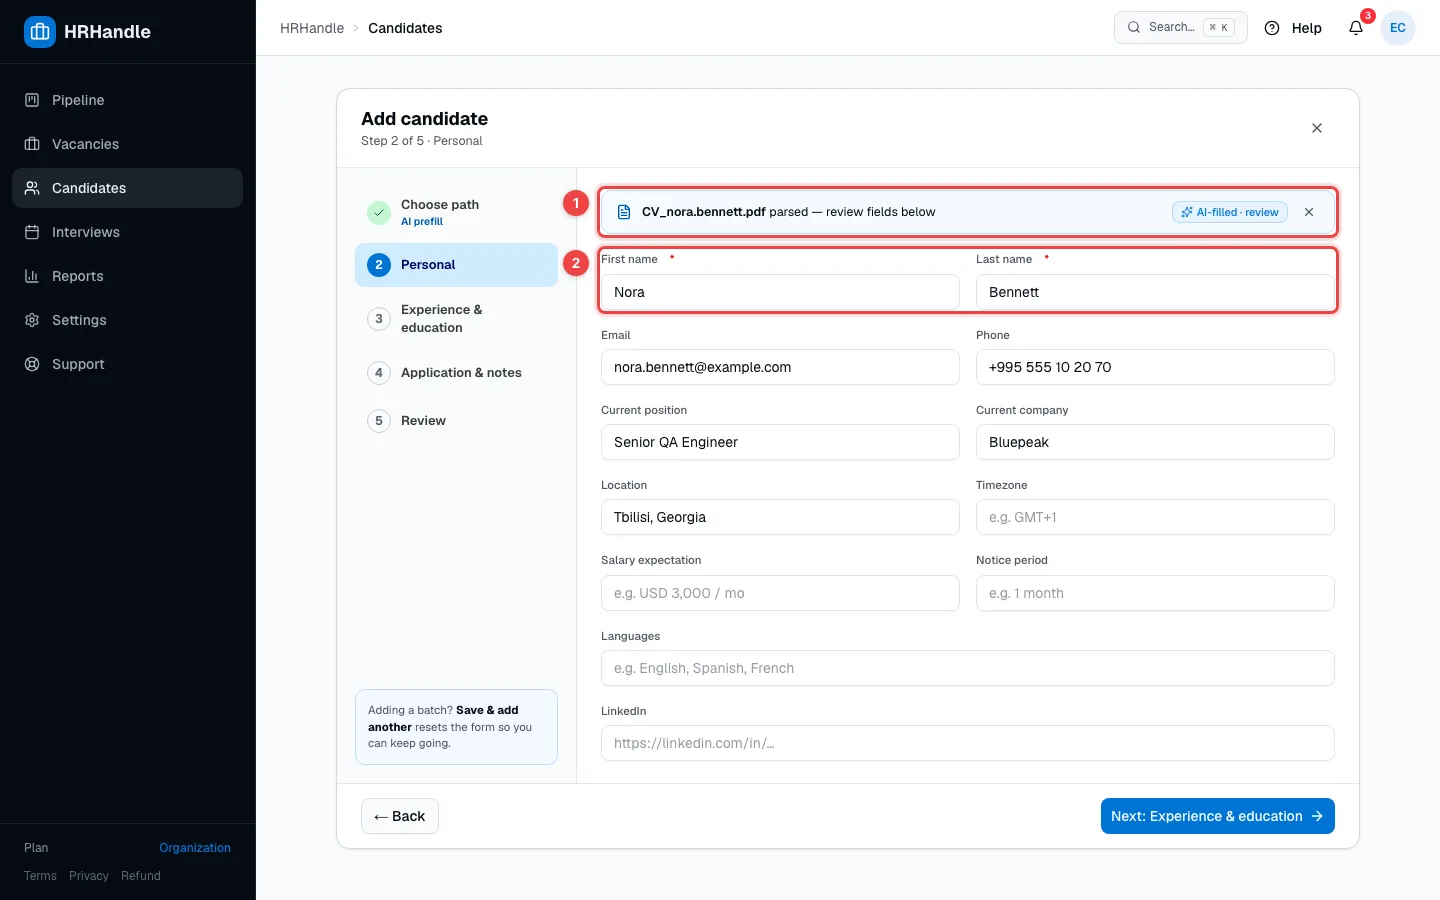Click HRHandle in the breadcrumb
Viewport: 1440px width, 900px height.
click(x=312, y=28)
